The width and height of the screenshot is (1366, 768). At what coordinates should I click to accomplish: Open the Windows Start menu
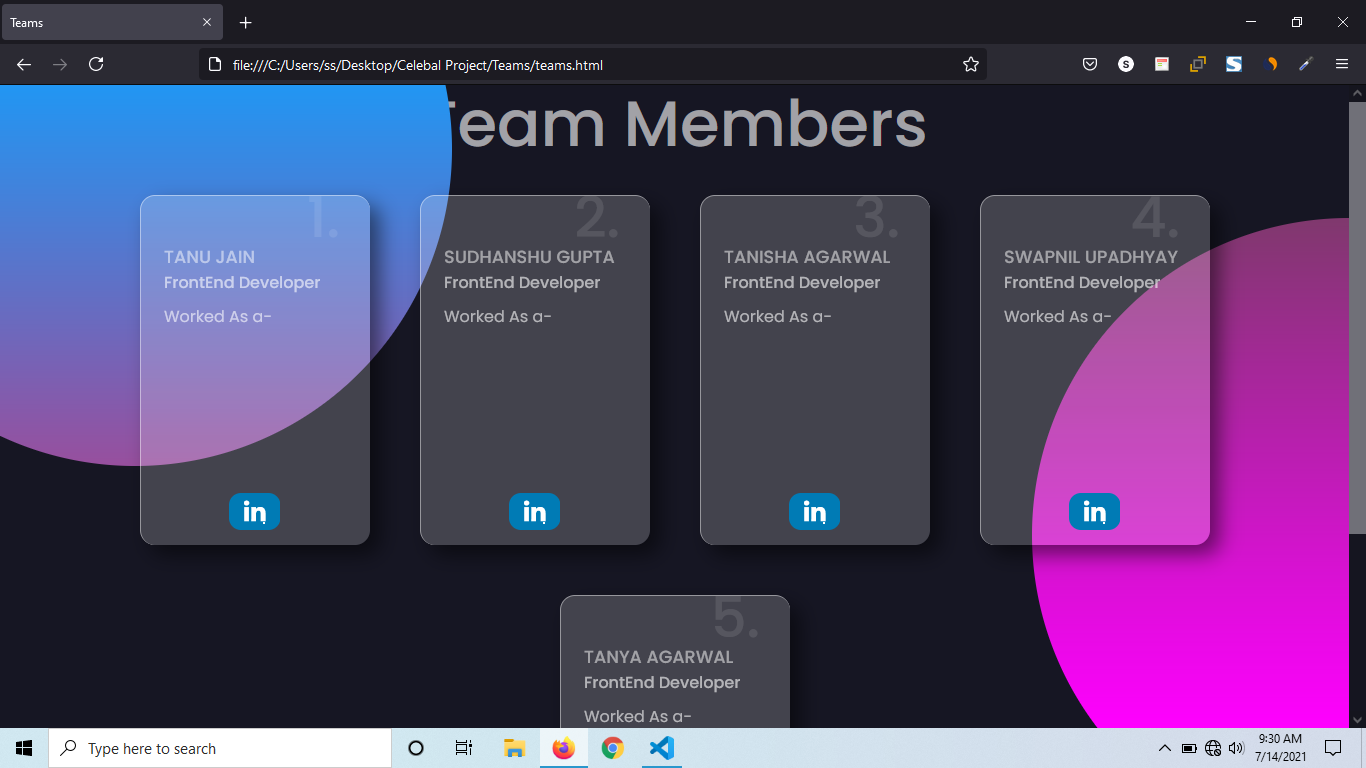24,748
